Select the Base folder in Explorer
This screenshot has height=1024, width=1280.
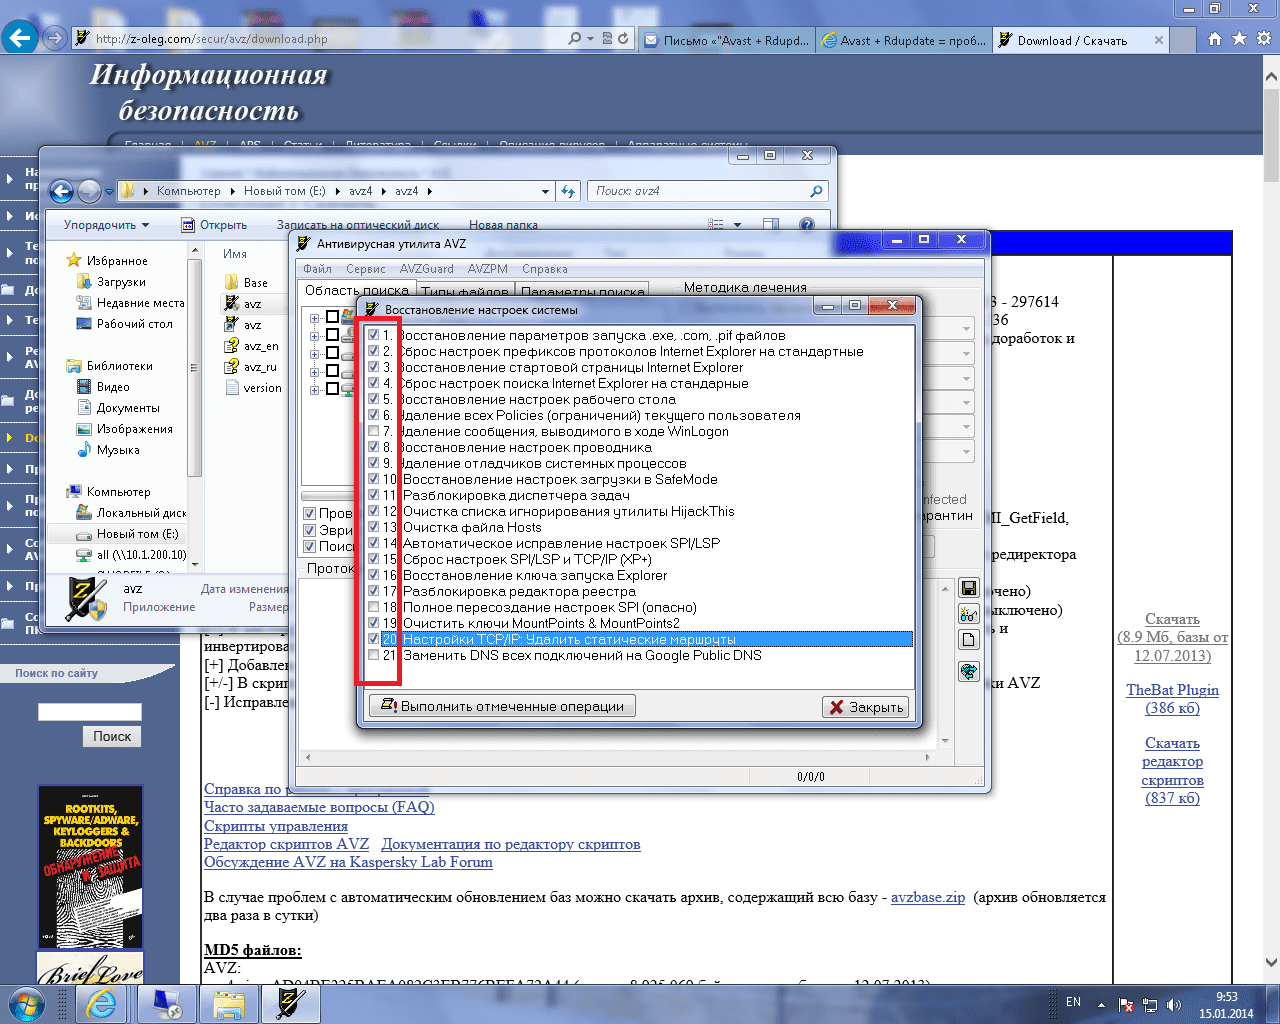coord(246,283)
